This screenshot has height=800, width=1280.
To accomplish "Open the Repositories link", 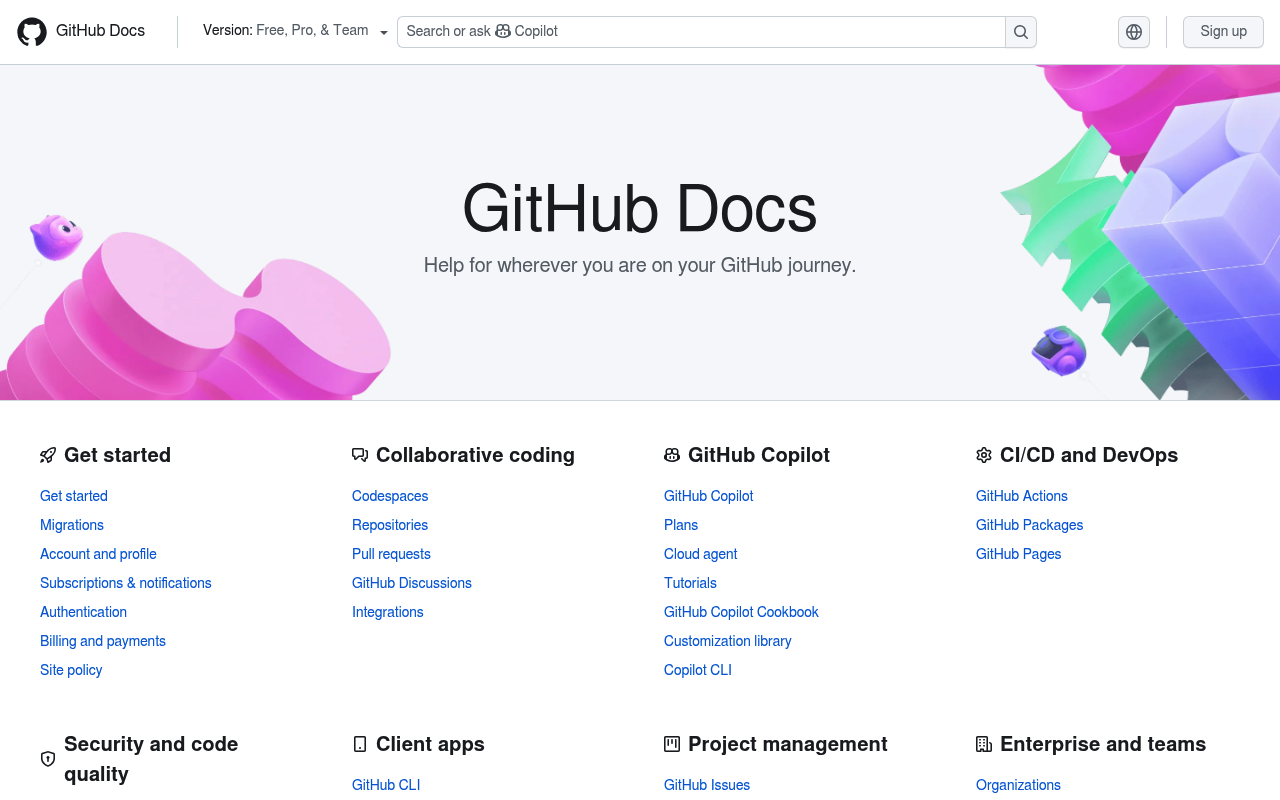I will click(390, 525).
